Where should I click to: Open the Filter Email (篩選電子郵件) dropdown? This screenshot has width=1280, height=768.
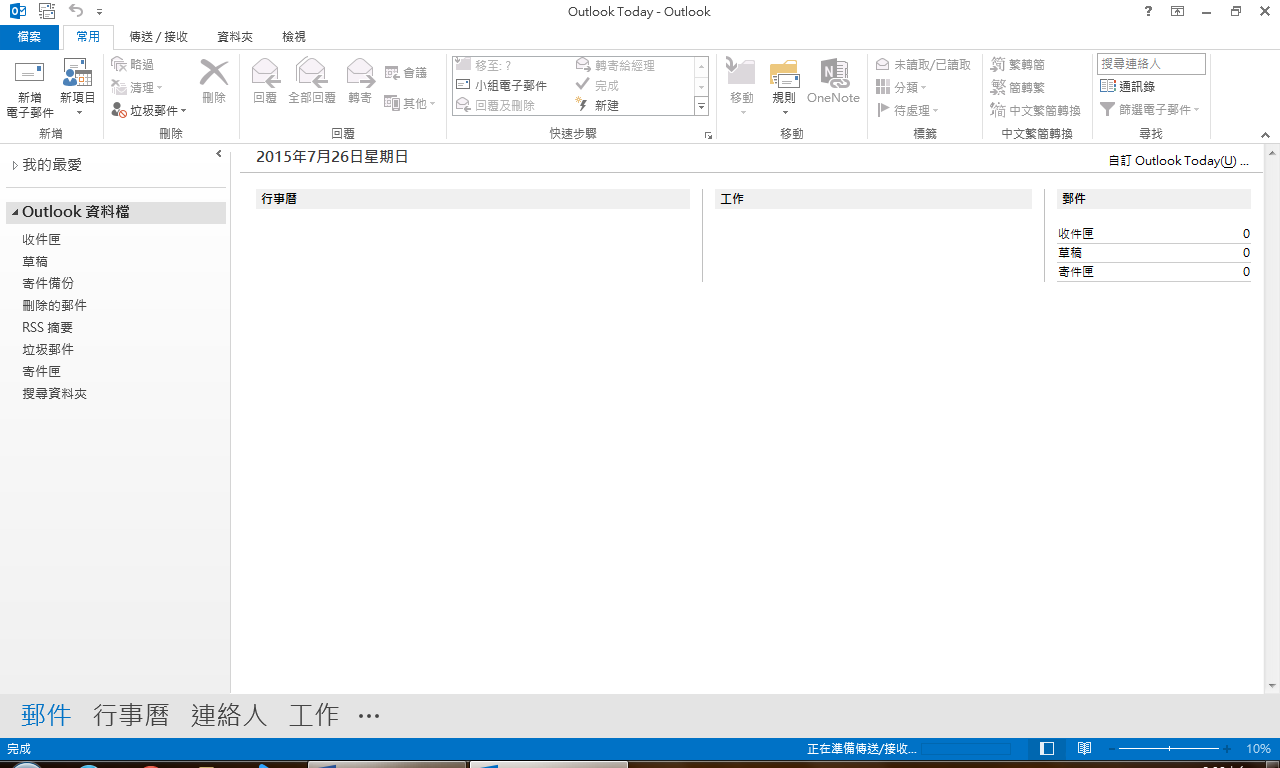pyautogui.click(x=1149, y=110)
